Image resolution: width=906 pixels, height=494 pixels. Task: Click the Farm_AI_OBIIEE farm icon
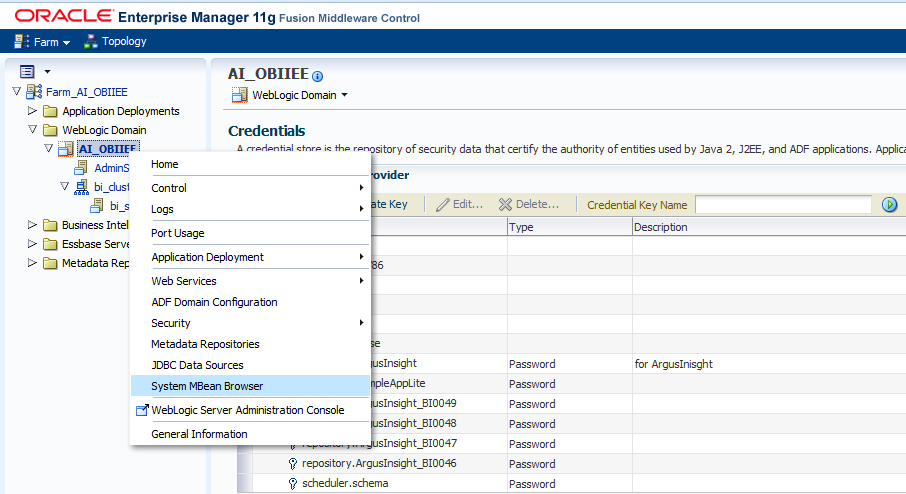[x=34, y=92]
